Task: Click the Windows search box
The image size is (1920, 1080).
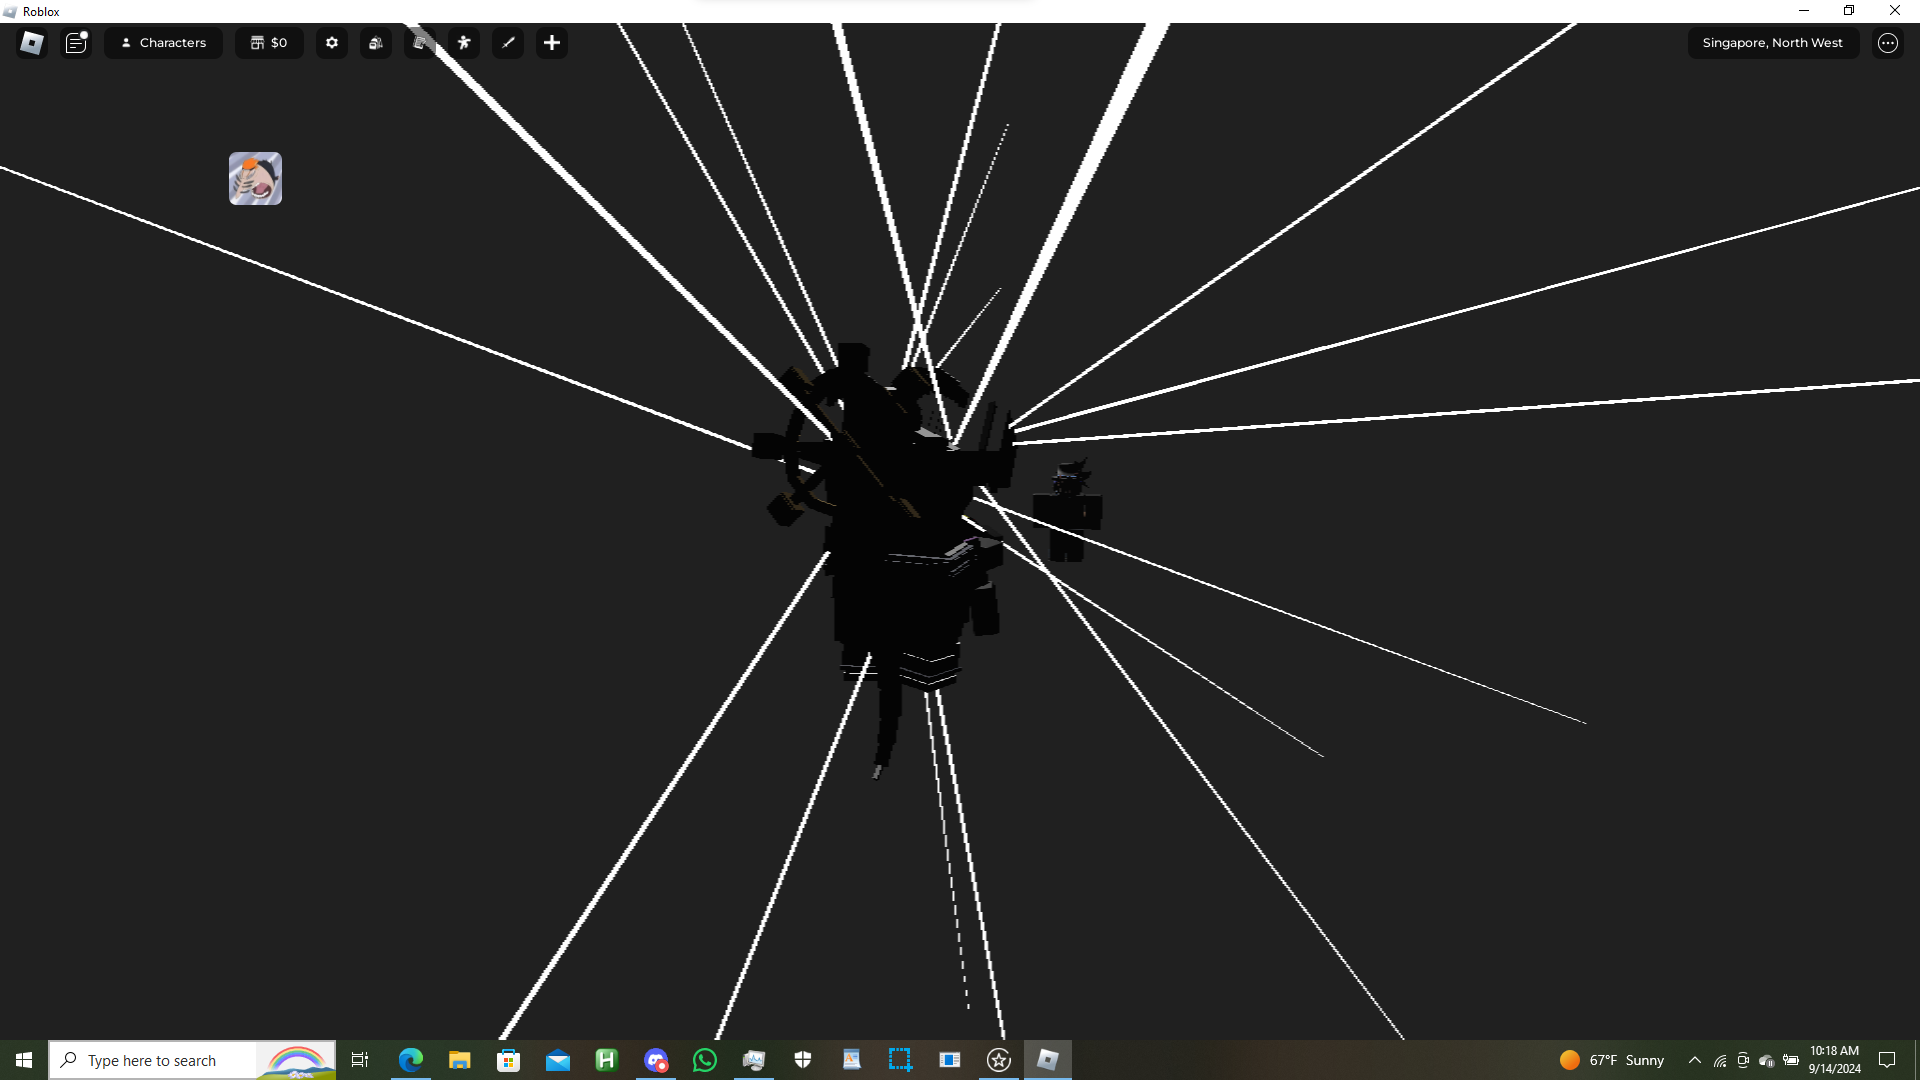Action: click(x=170, y=1060)
